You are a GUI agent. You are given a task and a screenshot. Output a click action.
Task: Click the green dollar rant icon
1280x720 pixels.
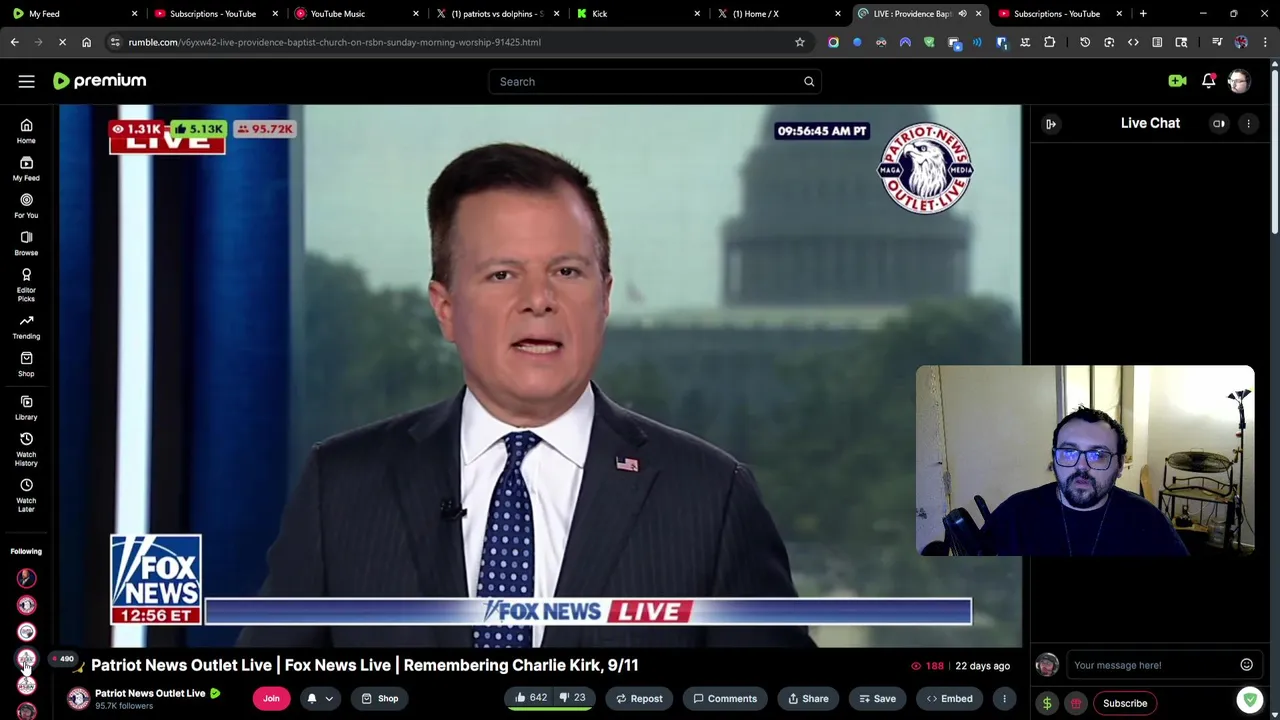1047,703
